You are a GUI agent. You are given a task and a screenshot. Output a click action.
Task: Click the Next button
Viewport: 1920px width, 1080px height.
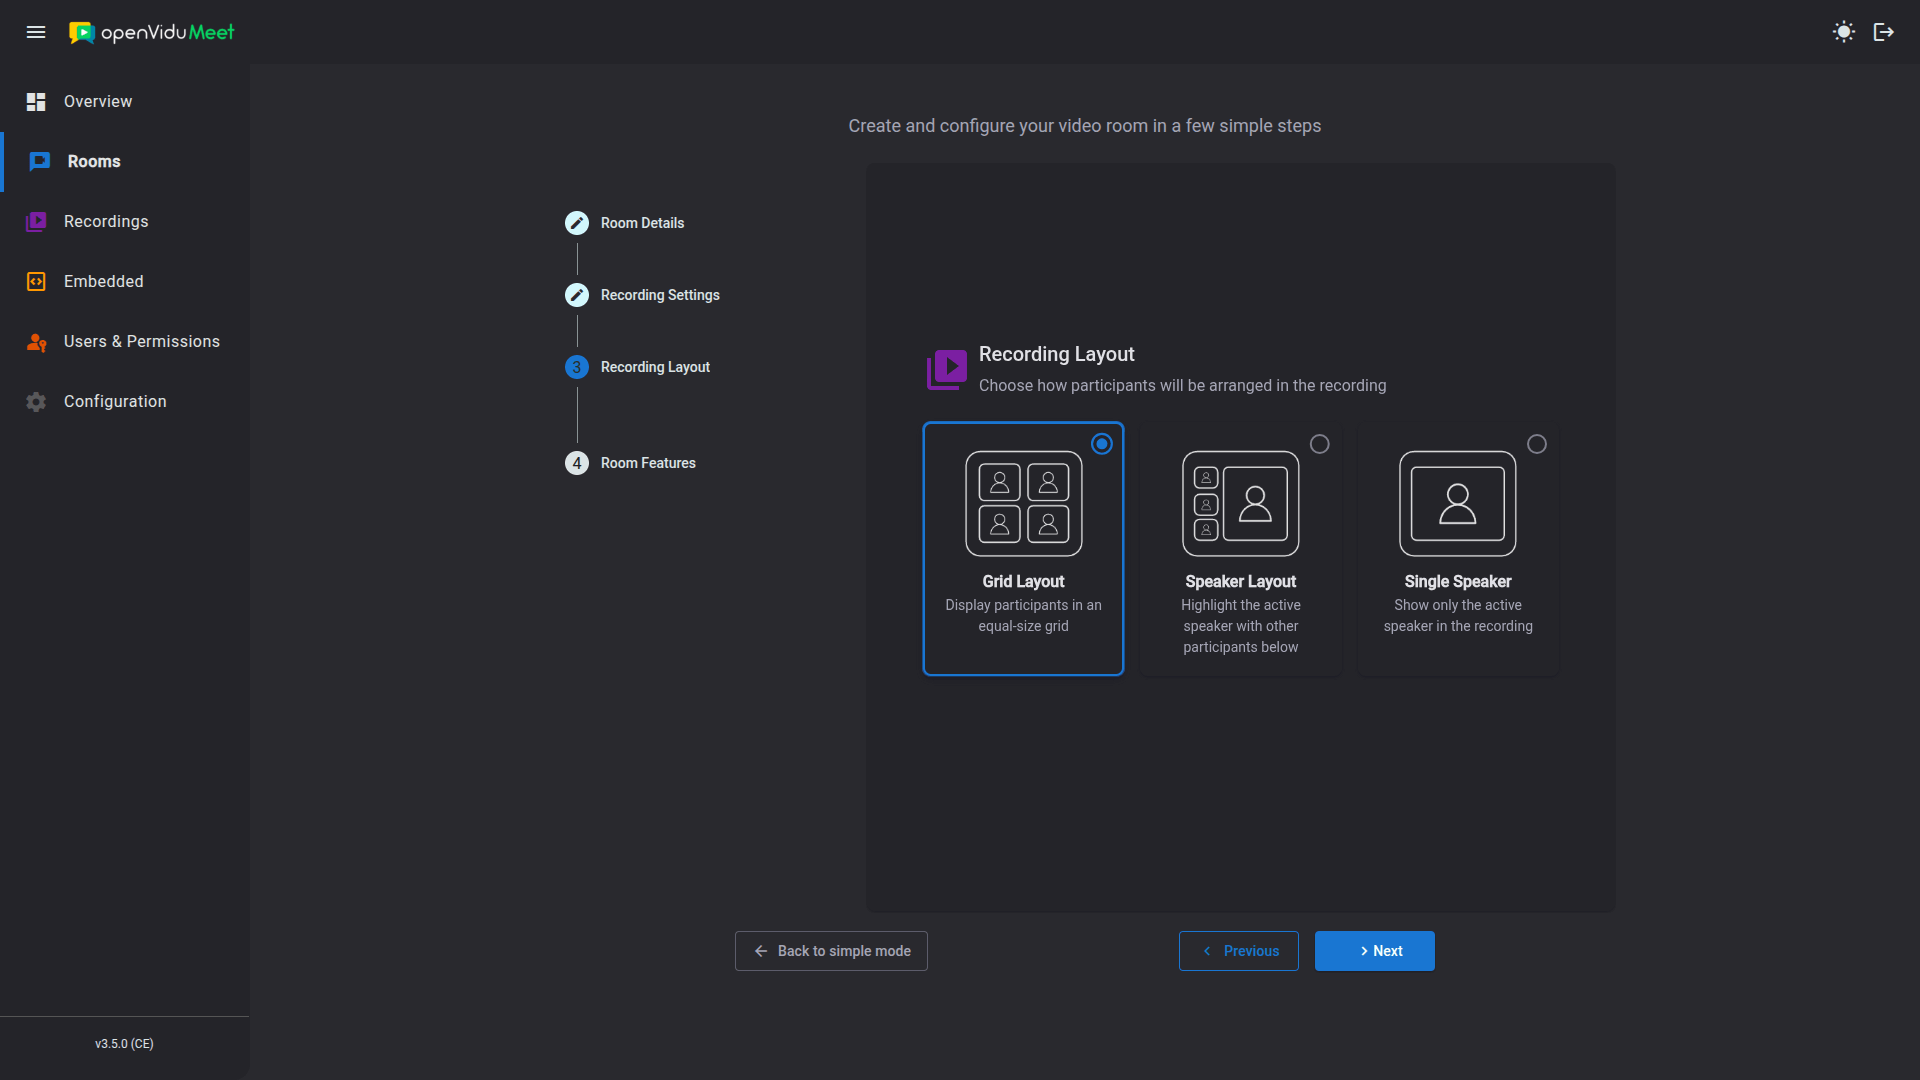[x=1374, y=951]
